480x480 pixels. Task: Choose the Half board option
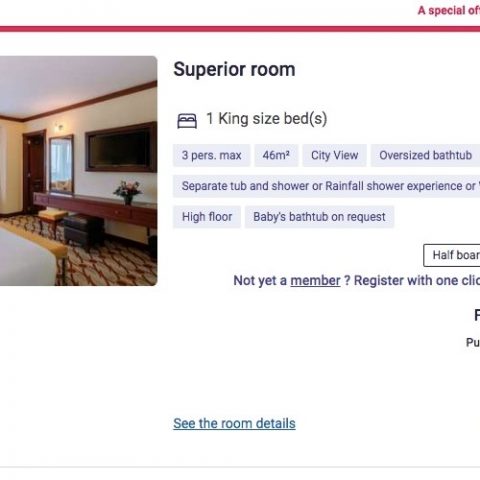click(452, 255)
